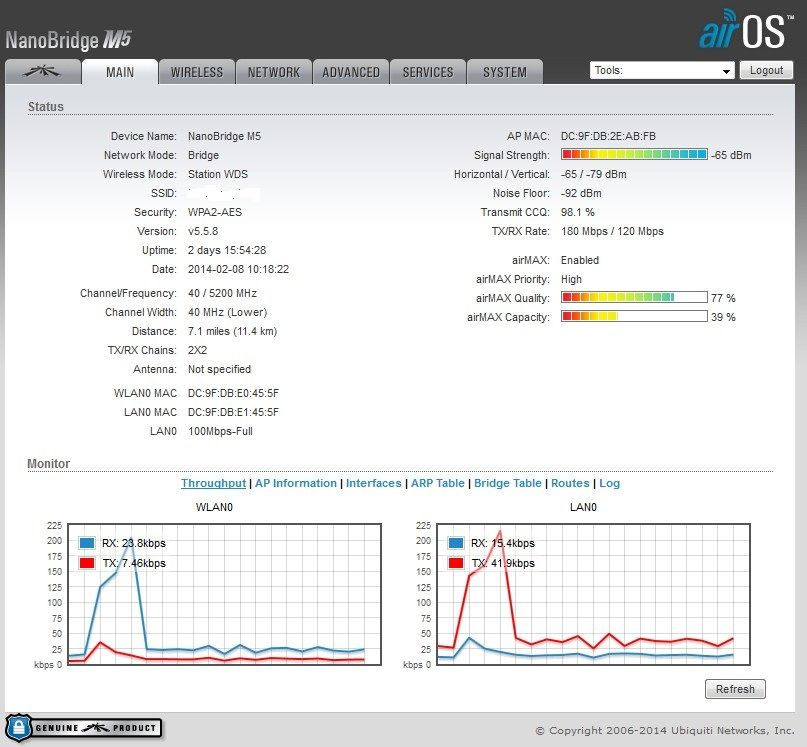807x747 pixels.
Task: Open the AP Information link
Action: pyautogui.click(x=296, y=483)
